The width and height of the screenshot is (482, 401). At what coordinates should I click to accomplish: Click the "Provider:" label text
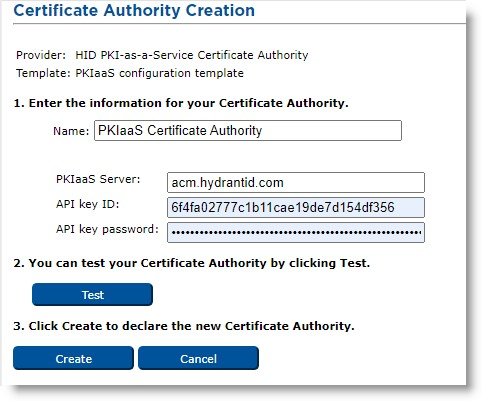click(x=41, y=55)
